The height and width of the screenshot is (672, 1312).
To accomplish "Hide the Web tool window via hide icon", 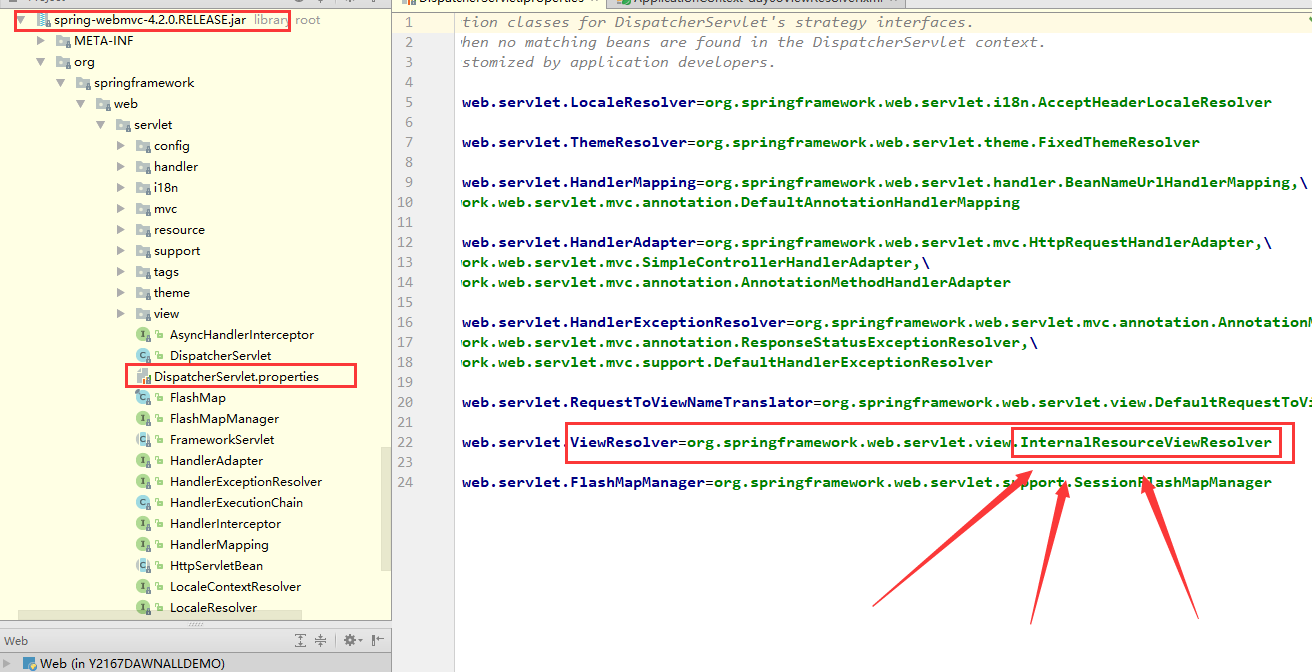I will pyautogui.click(x=376, y=640).
